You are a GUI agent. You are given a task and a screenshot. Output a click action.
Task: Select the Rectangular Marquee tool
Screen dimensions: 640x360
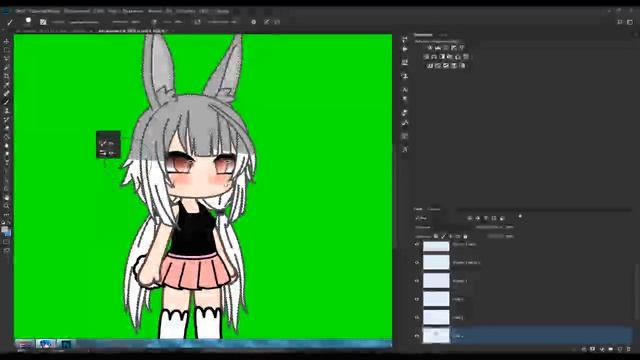coord(6,50)
